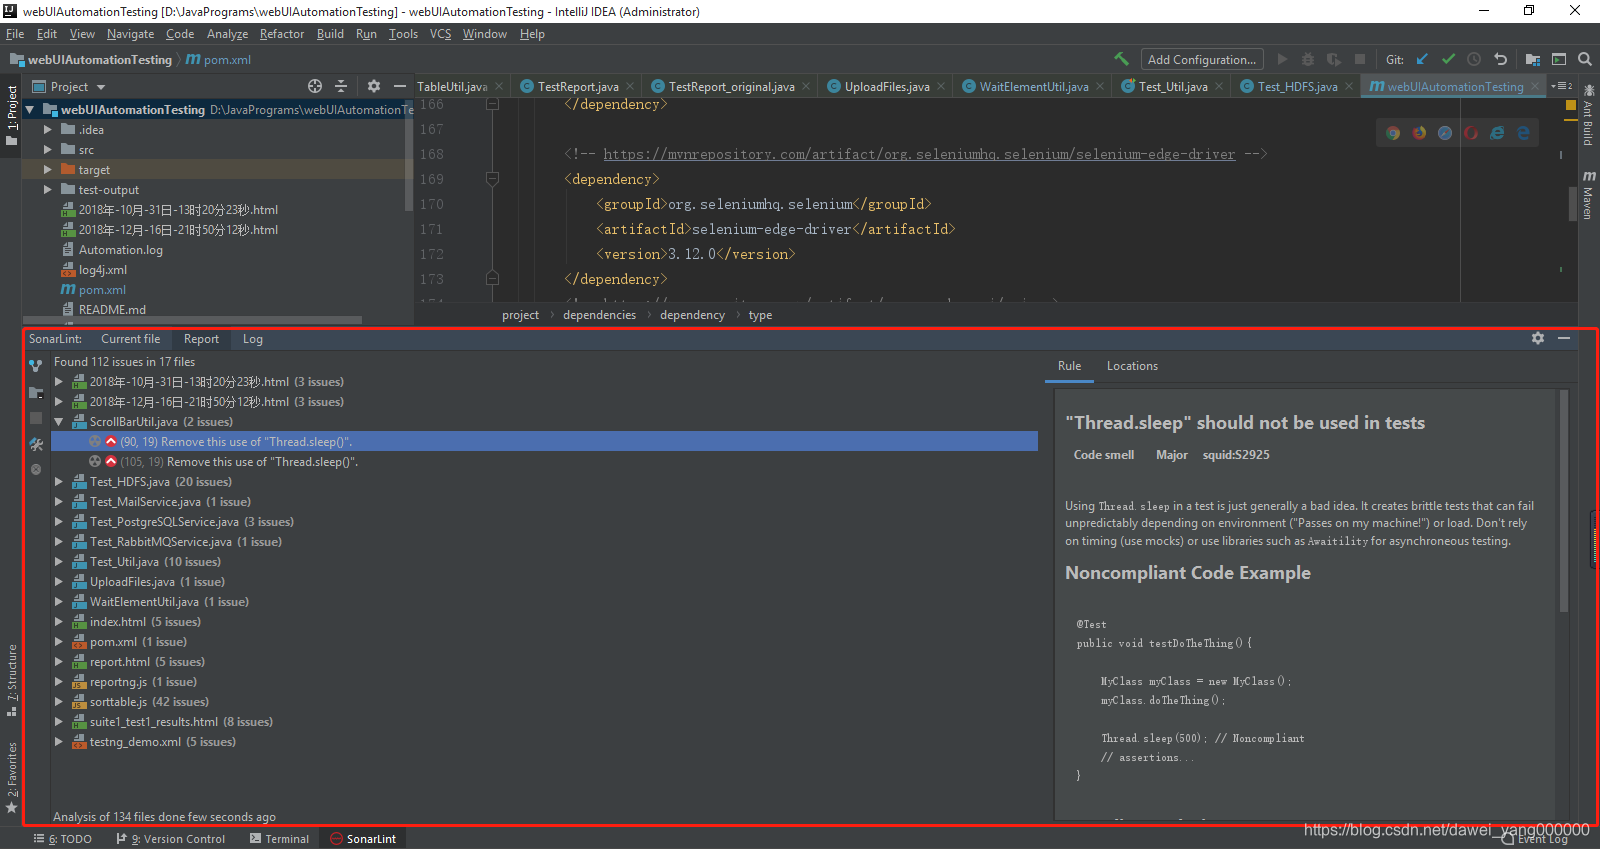Screen dimensions: 1600x849
Task: Open the selenium-edge-driver mvnrepository link
Action: point(919,154)
